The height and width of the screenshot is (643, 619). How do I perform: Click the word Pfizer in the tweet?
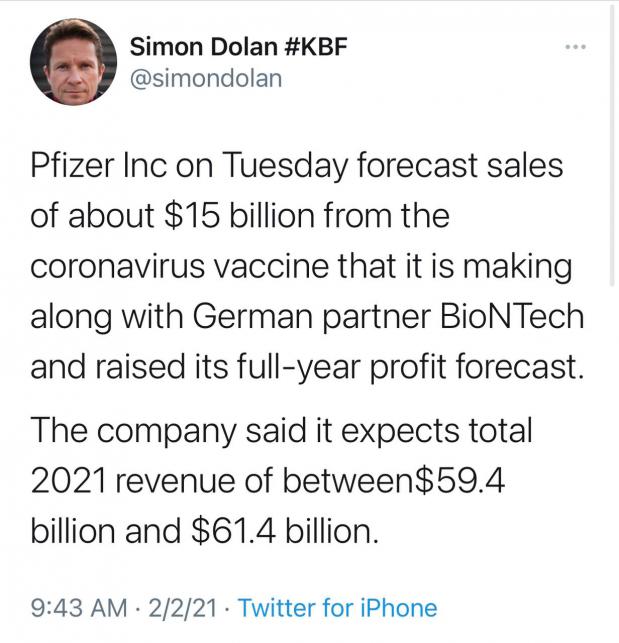pos(72,166)
